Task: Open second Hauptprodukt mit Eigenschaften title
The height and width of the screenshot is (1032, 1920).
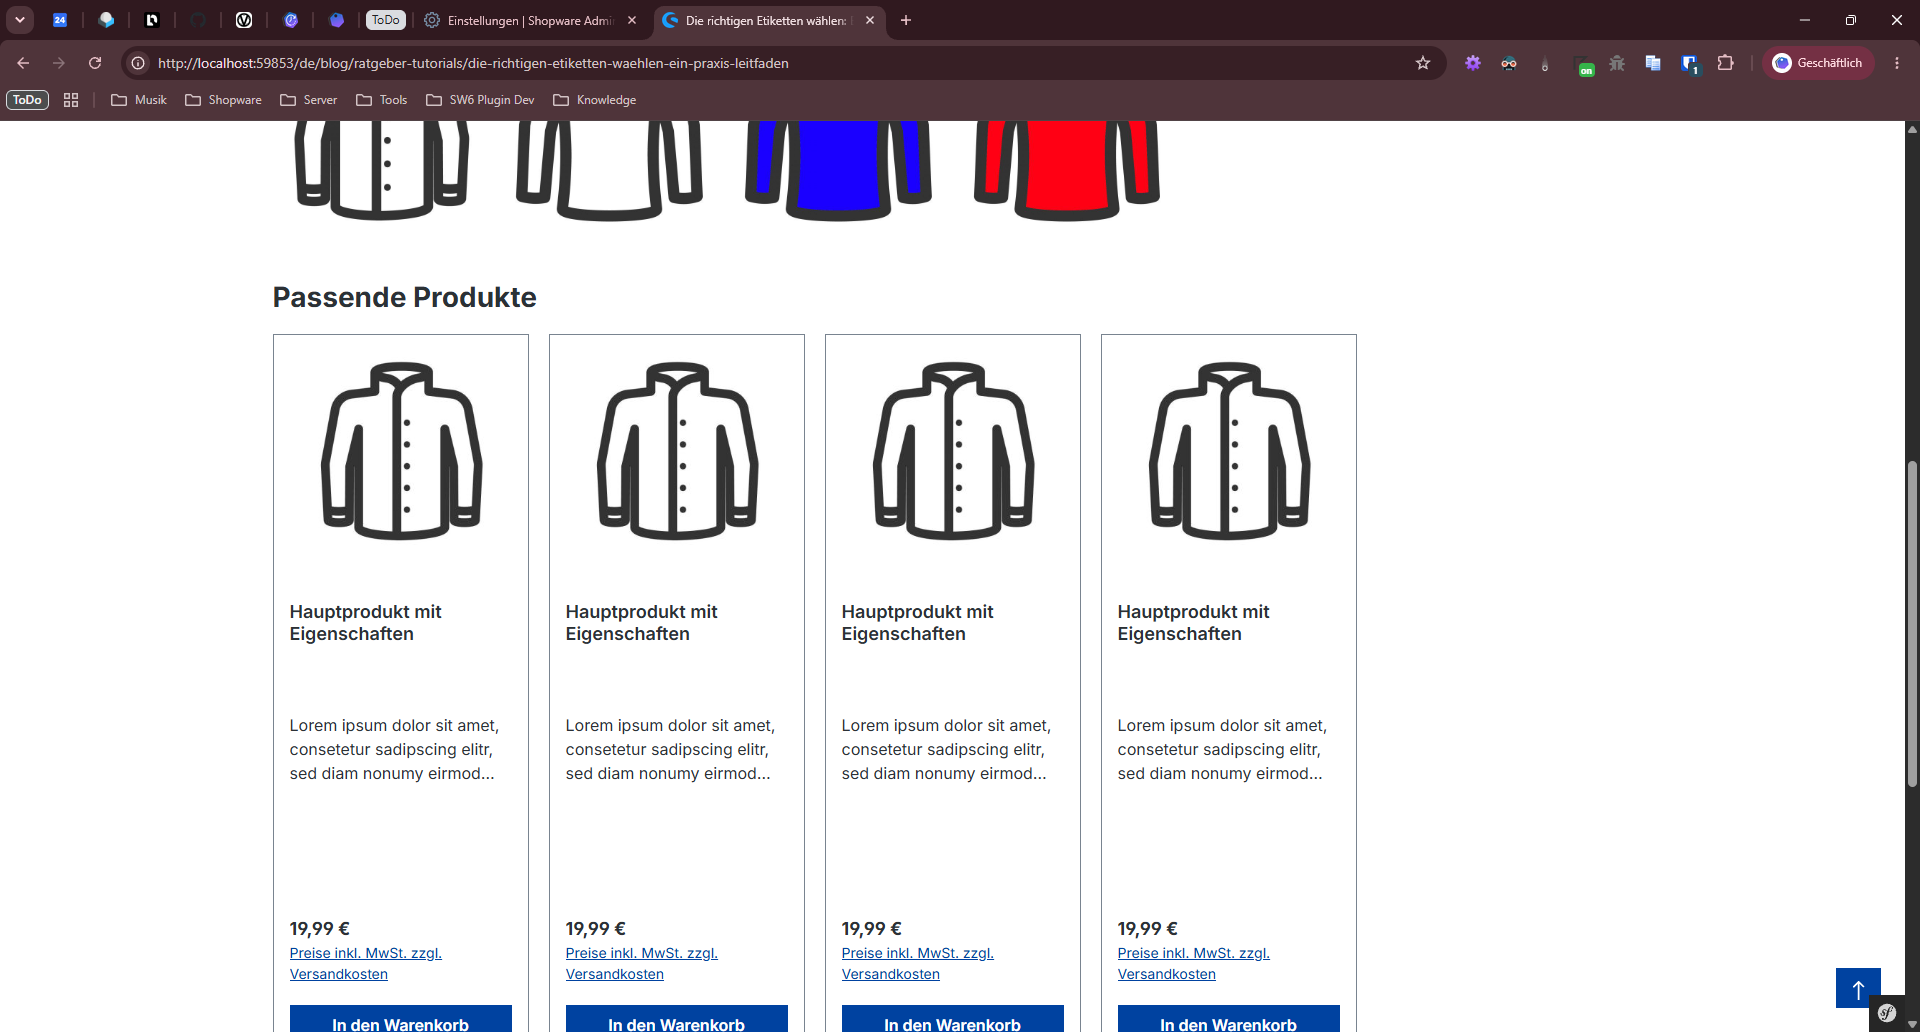Action: (642, 622)
